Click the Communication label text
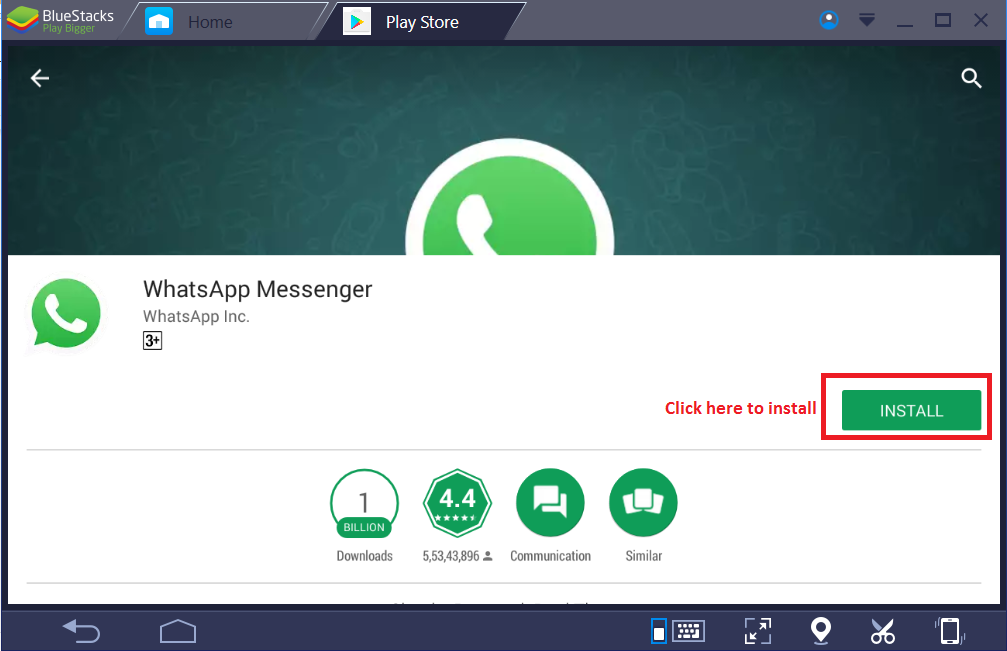1007x651 pixels. pyautogui.click(x=550, y=556)
